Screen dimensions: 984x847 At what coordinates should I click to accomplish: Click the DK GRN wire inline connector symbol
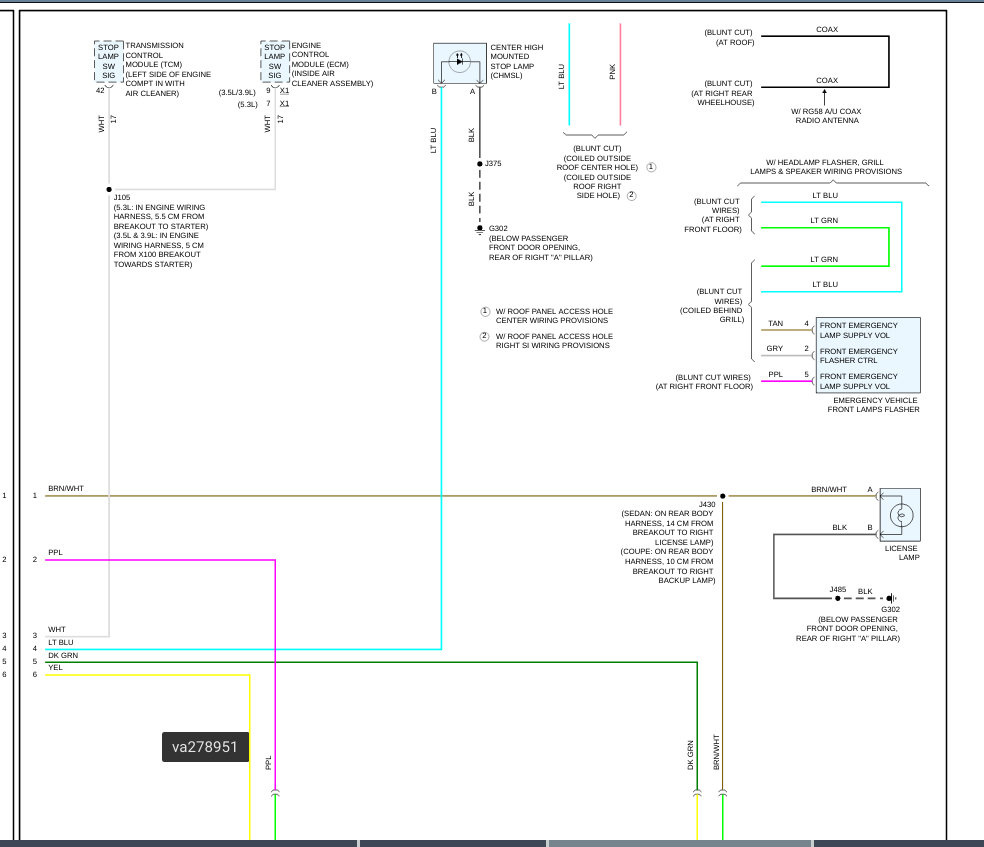[697, 794]
